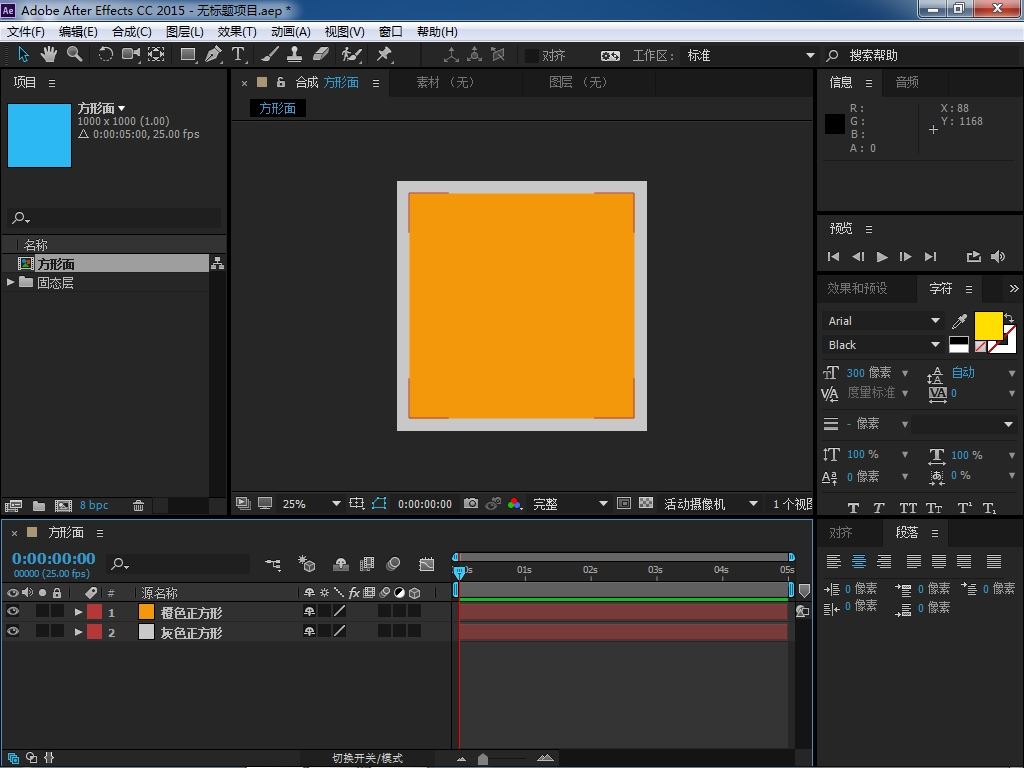The height and width of the screenshot is (768, 1024).
Task: Click the yellow fill color swatch
Action: click(987, 326)
